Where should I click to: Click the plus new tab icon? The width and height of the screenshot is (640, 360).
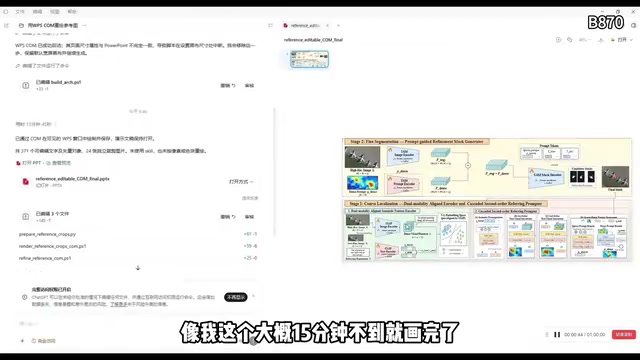338,25
